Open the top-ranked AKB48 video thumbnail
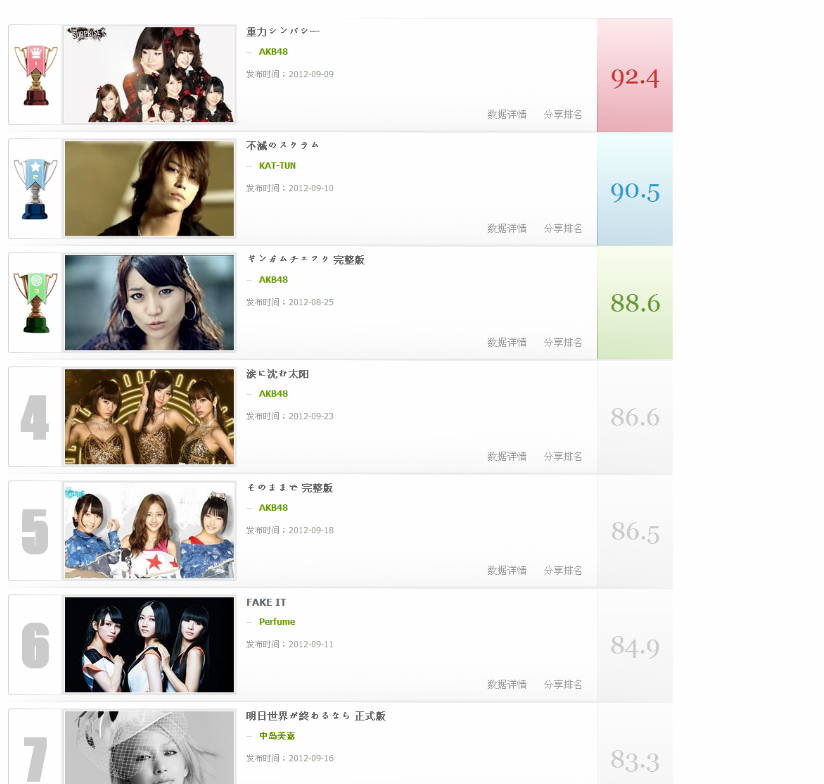 (x=149, y=75)
